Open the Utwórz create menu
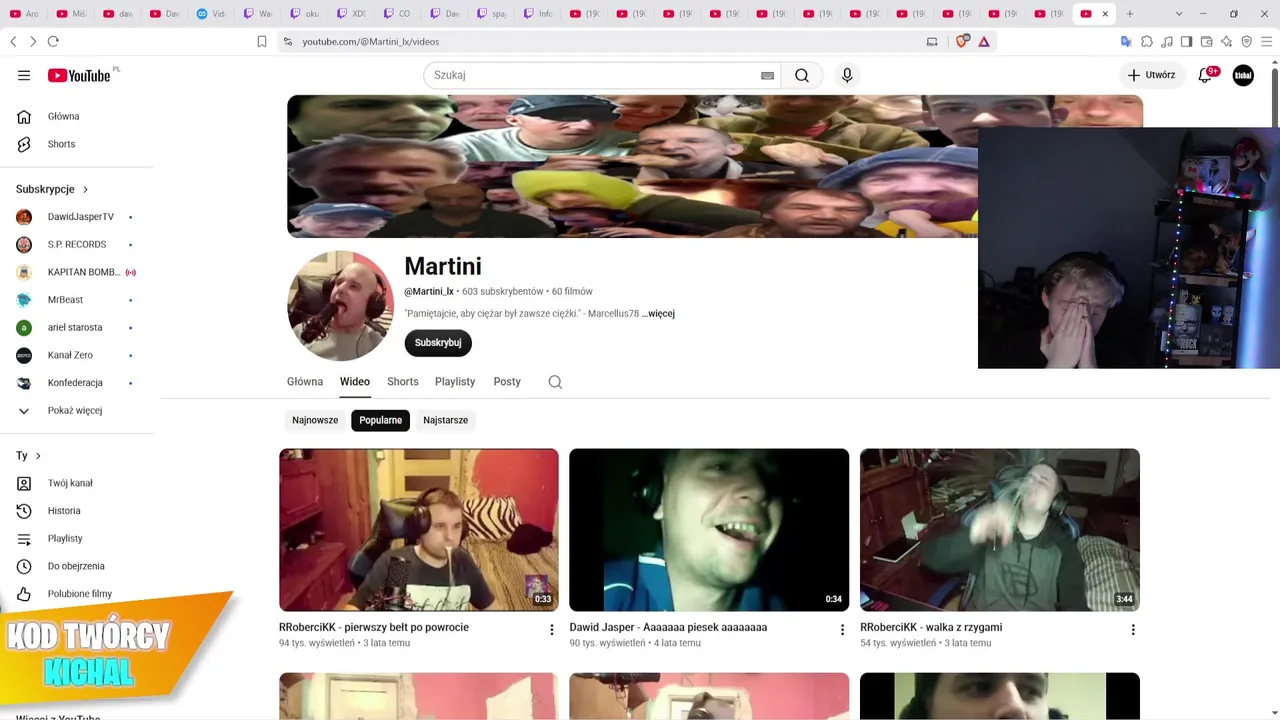 1152,75
